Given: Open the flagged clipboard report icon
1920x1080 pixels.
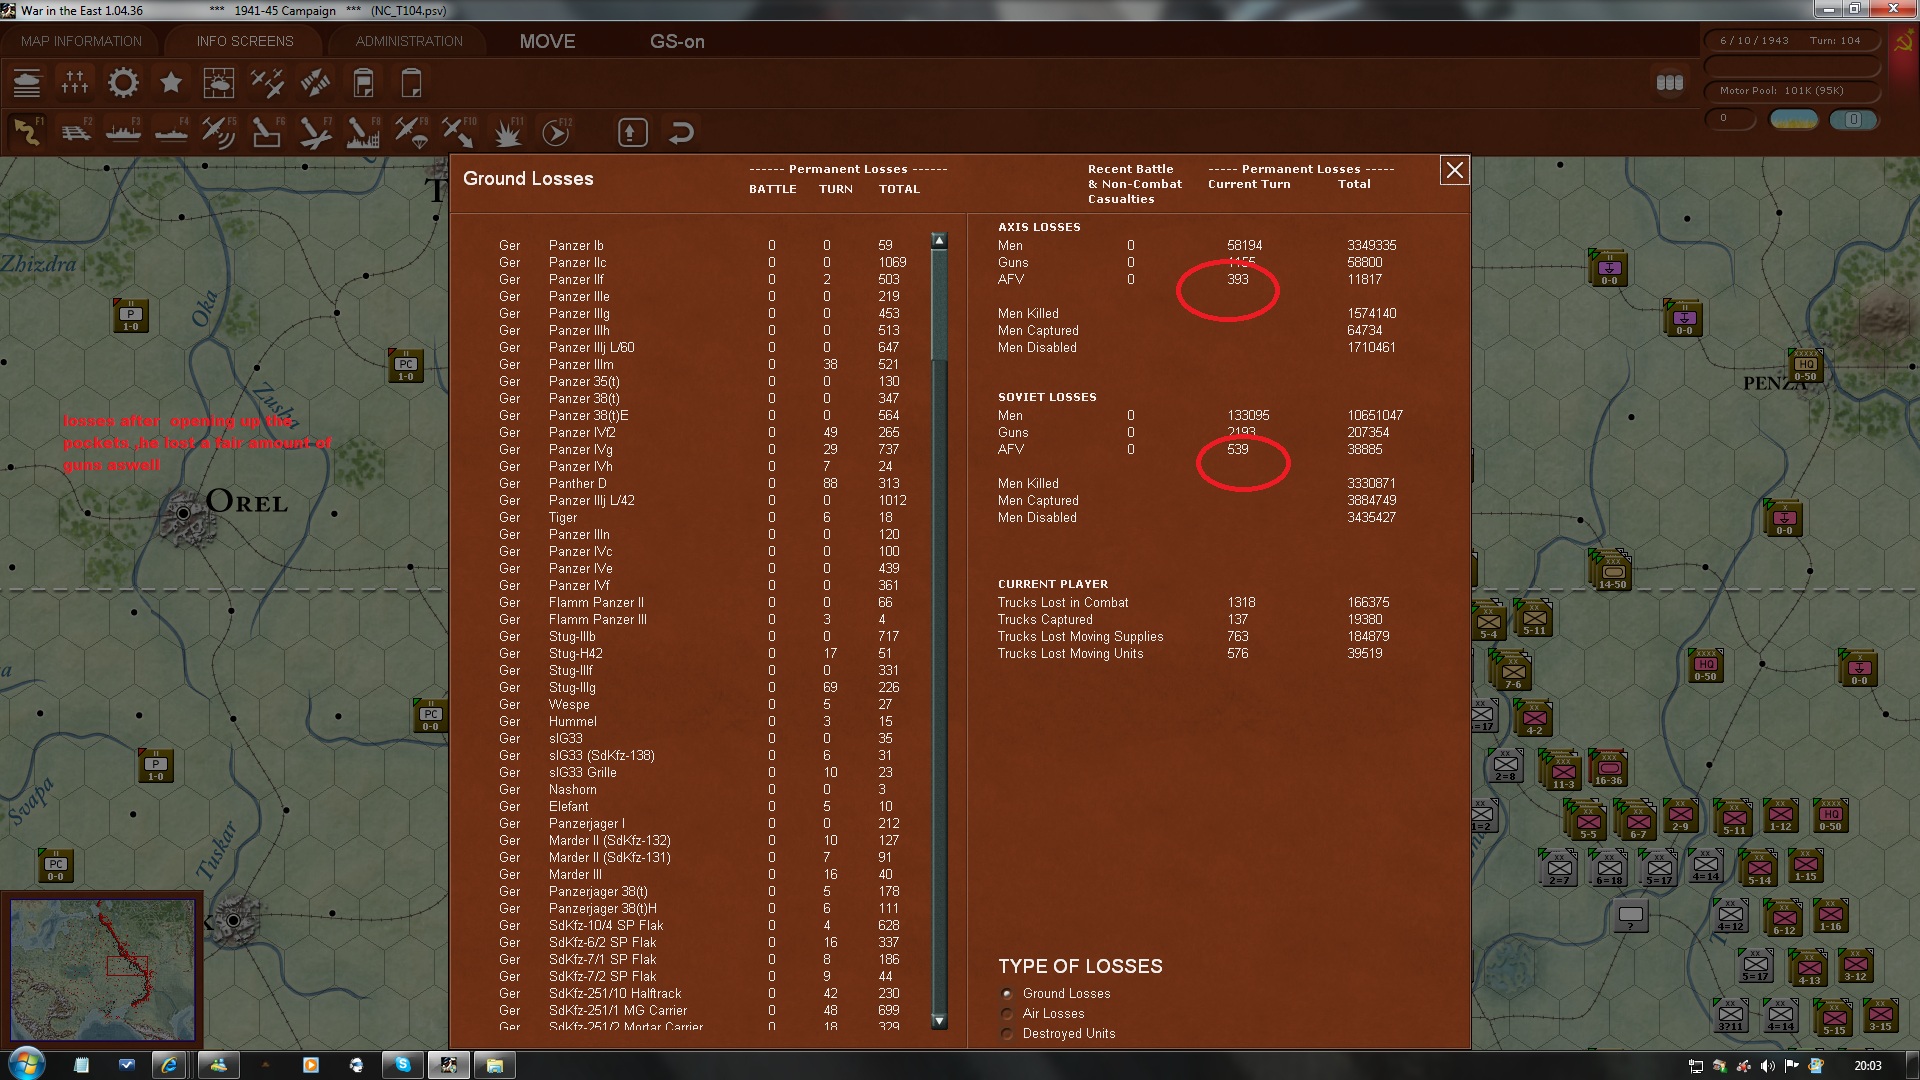Looking at the screenshot, I should (363, 83).
